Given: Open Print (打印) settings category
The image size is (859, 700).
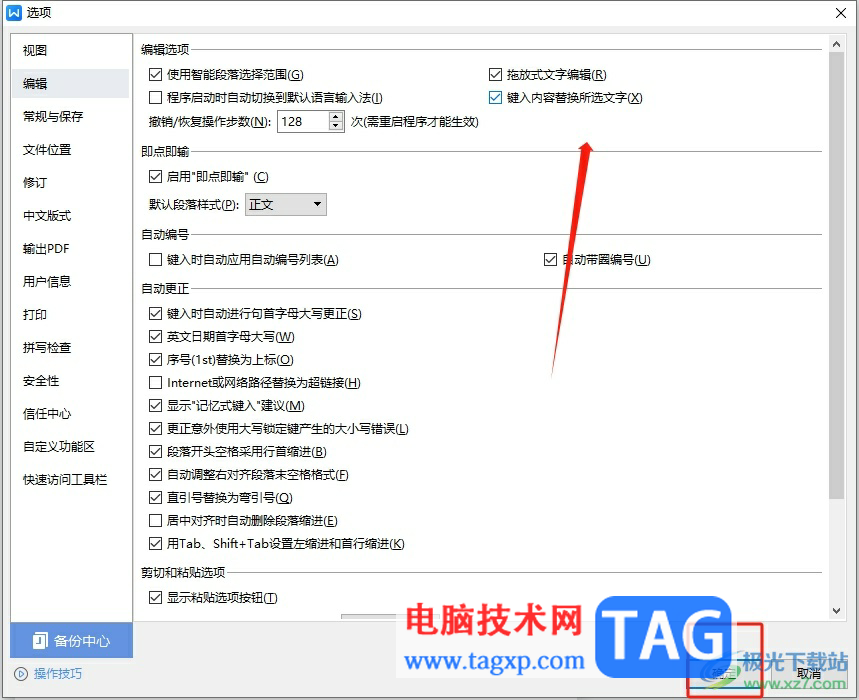Looking at the screenshot, I should [x=70, y=314].
